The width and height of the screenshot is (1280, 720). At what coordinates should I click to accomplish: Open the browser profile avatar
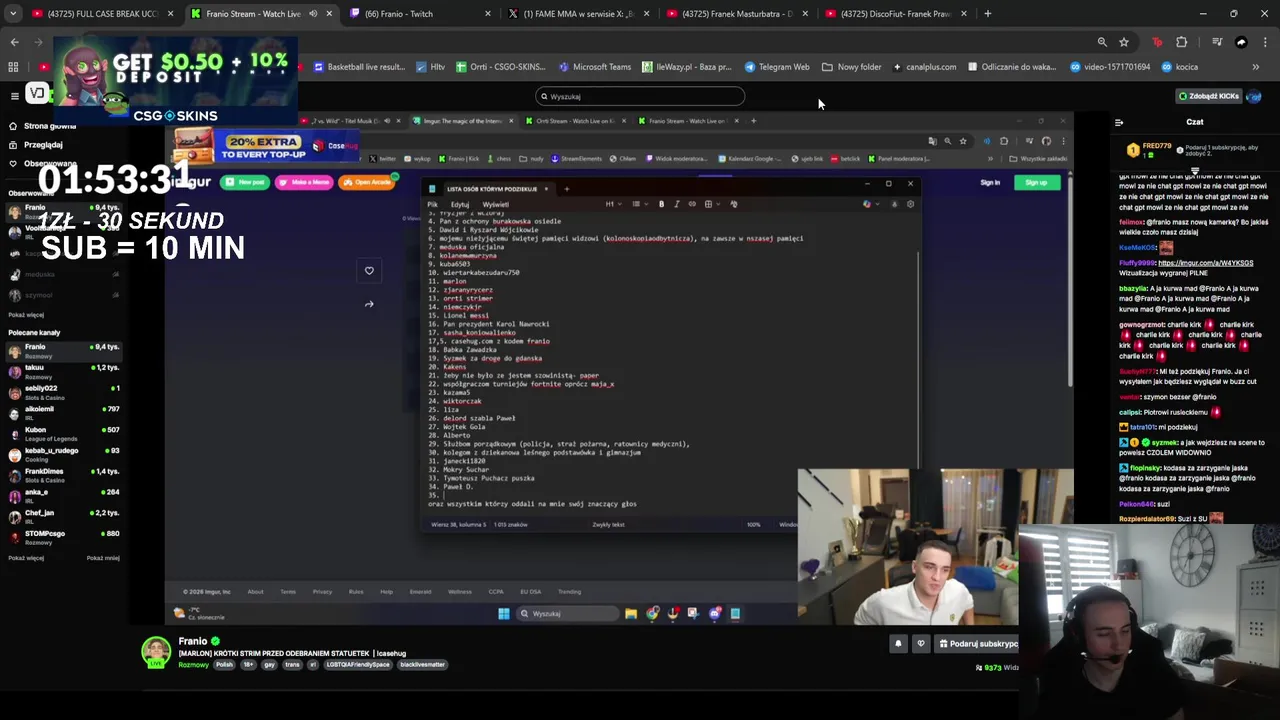point(1241,42)
